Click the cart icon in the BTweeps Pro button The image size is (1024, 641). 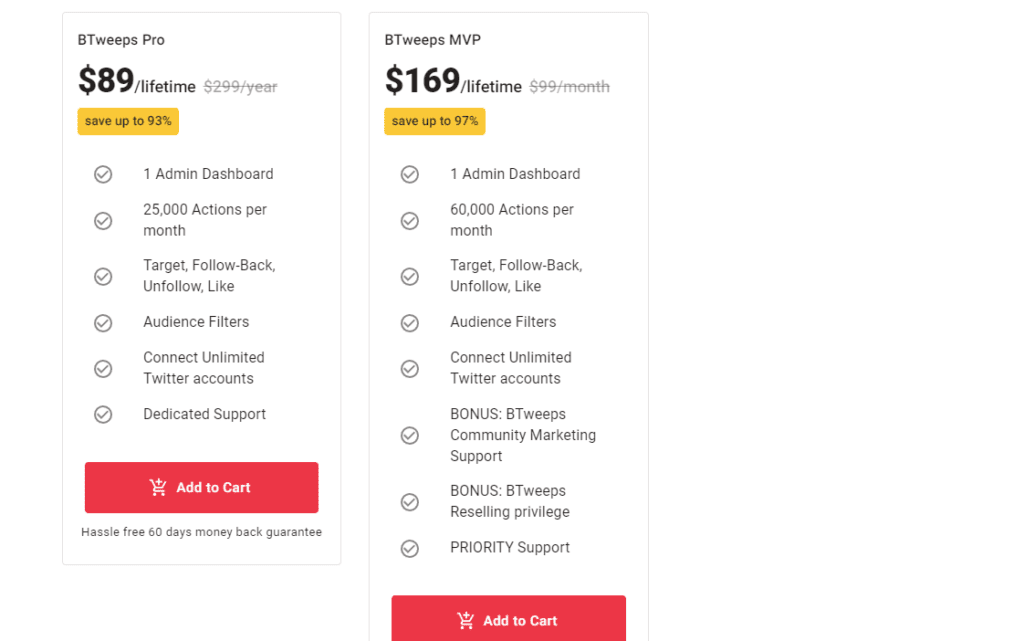(x=158, y=487)
